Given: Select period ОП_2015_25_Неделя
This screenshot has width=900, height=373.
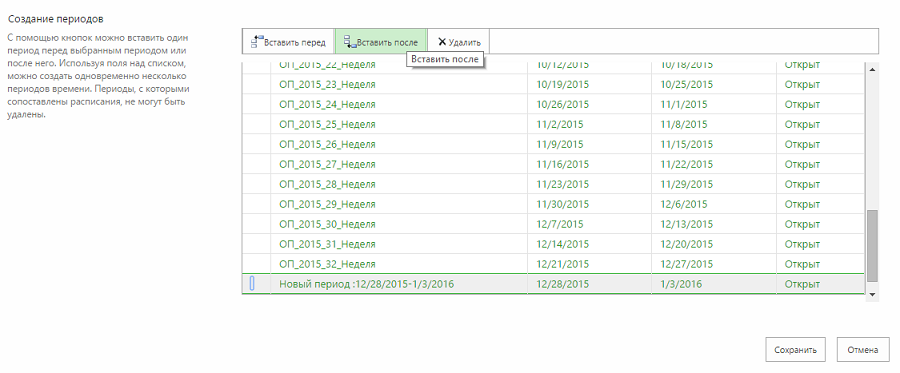Looking at the screenshot, I should click(x=327, y=125).
